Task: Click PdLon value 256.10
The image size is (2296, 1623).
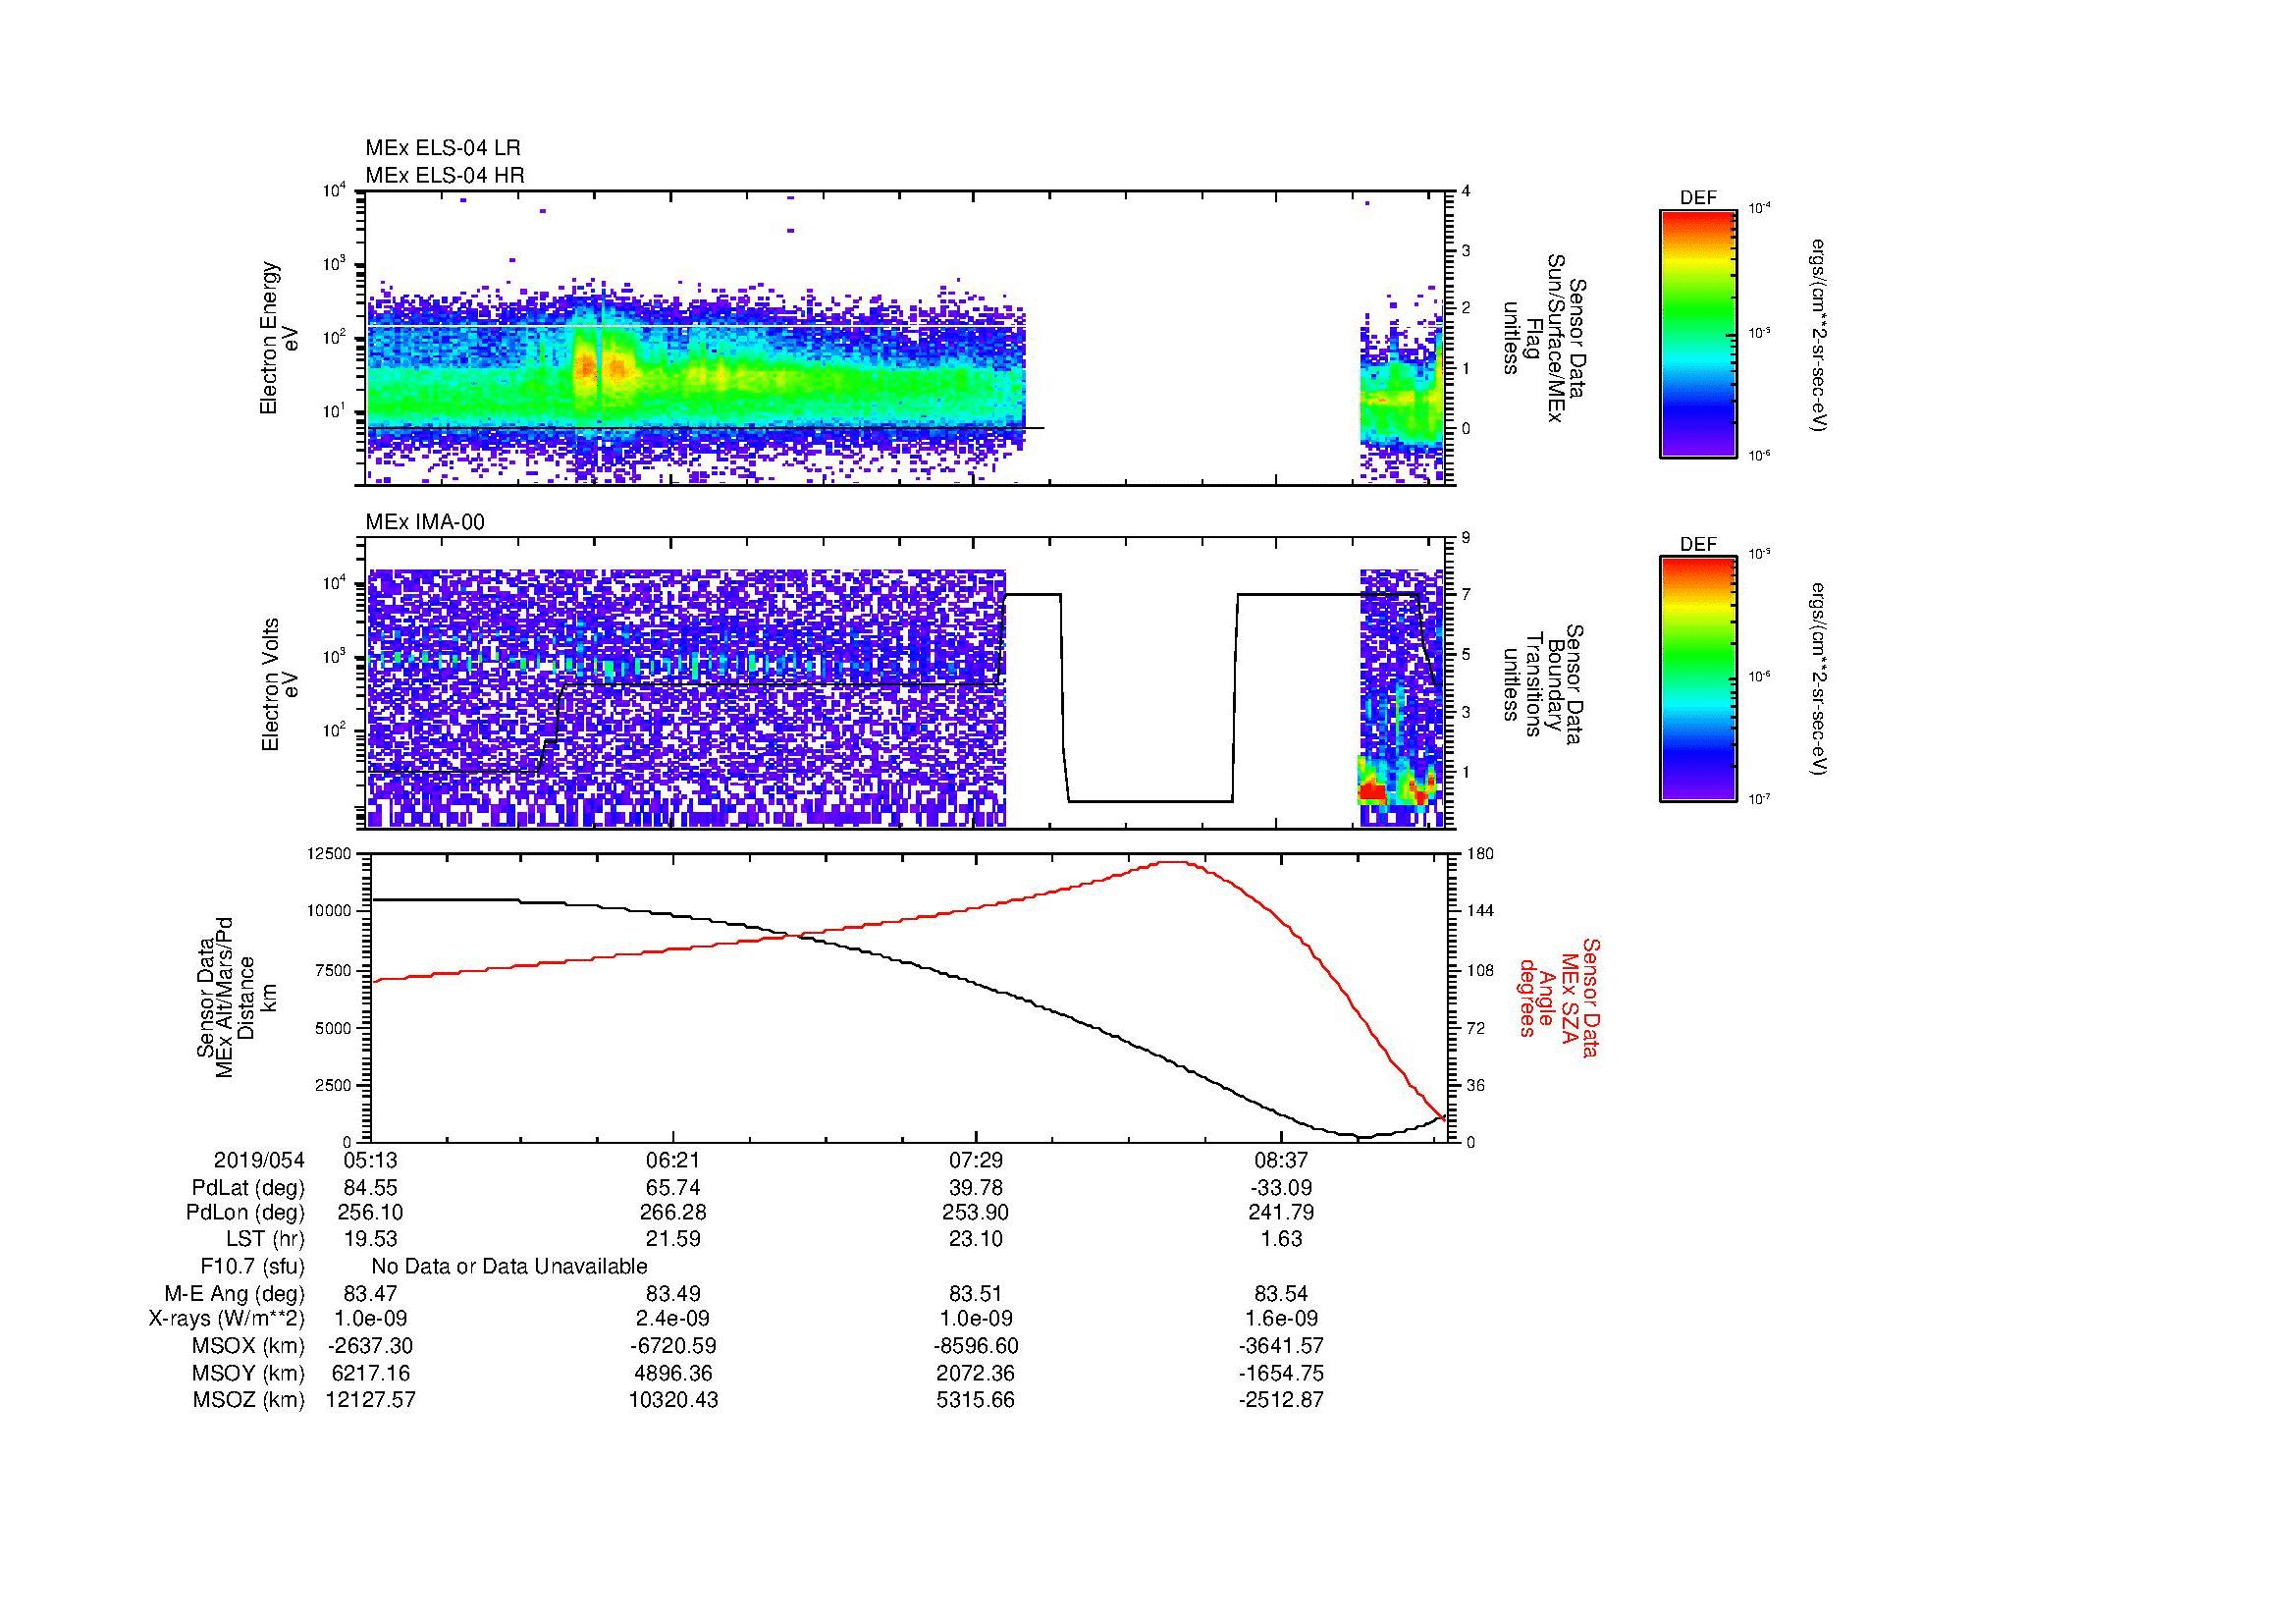Action: 371,1213
